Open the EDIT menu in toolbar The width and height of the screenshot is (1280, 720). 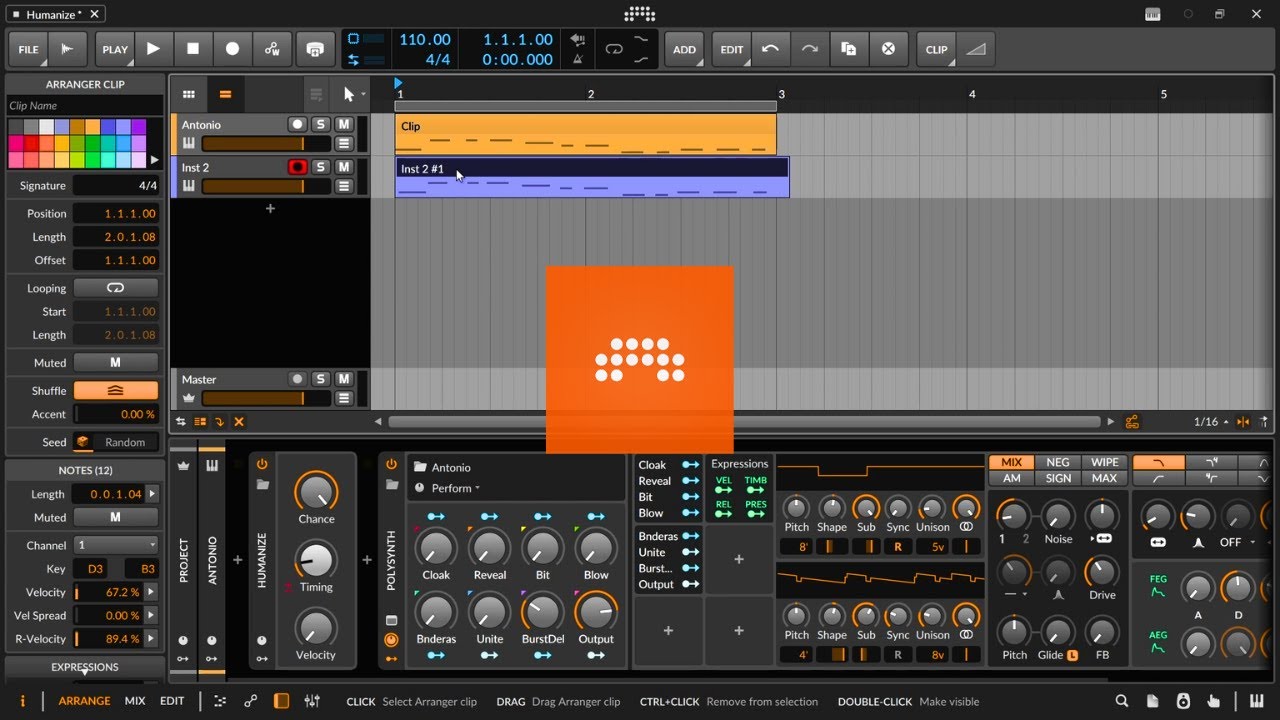click(x=732, y=49)
